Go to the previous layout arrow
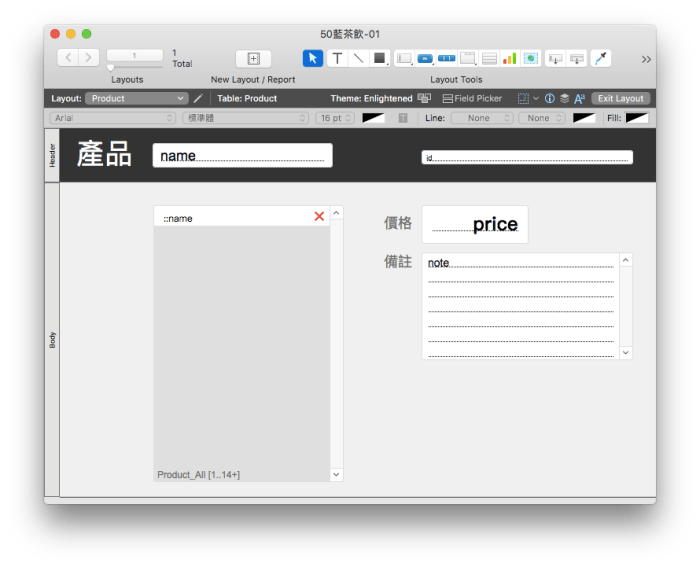Viewport: 700px width, 567px height. point(68,58)
